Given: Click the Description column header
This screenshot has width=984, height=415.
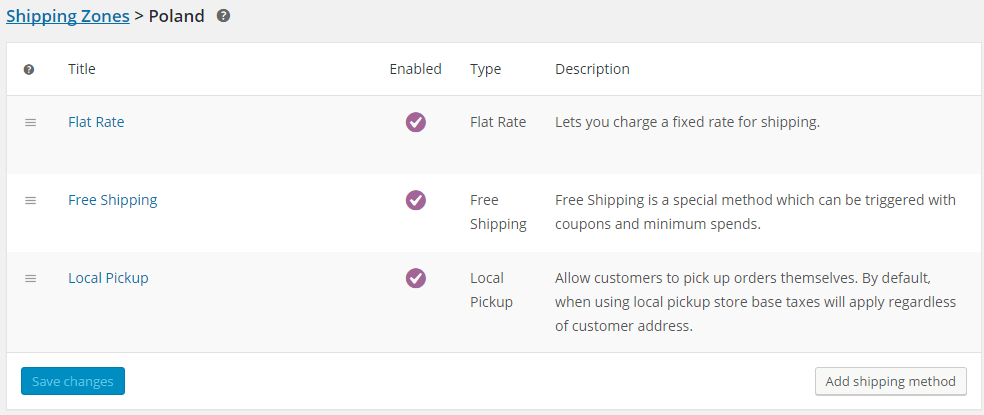Looking at the screenshot, I should coord(592,69).
